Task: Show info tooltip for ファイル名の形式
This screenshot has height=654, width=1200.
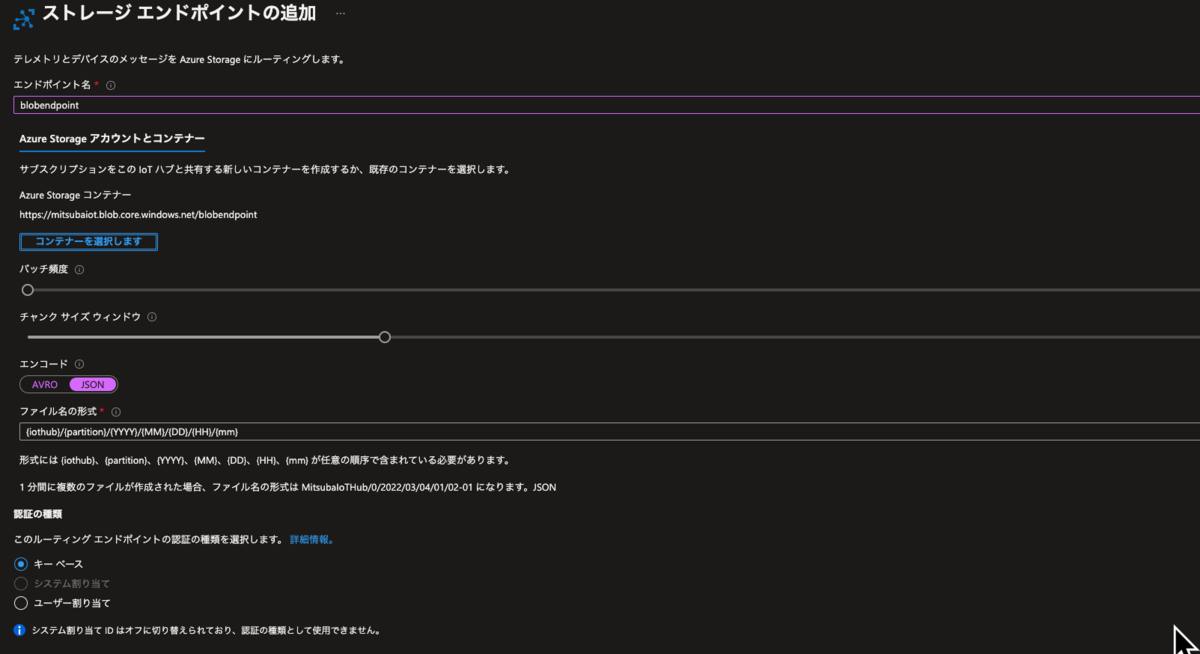Action: pos(116,412)
